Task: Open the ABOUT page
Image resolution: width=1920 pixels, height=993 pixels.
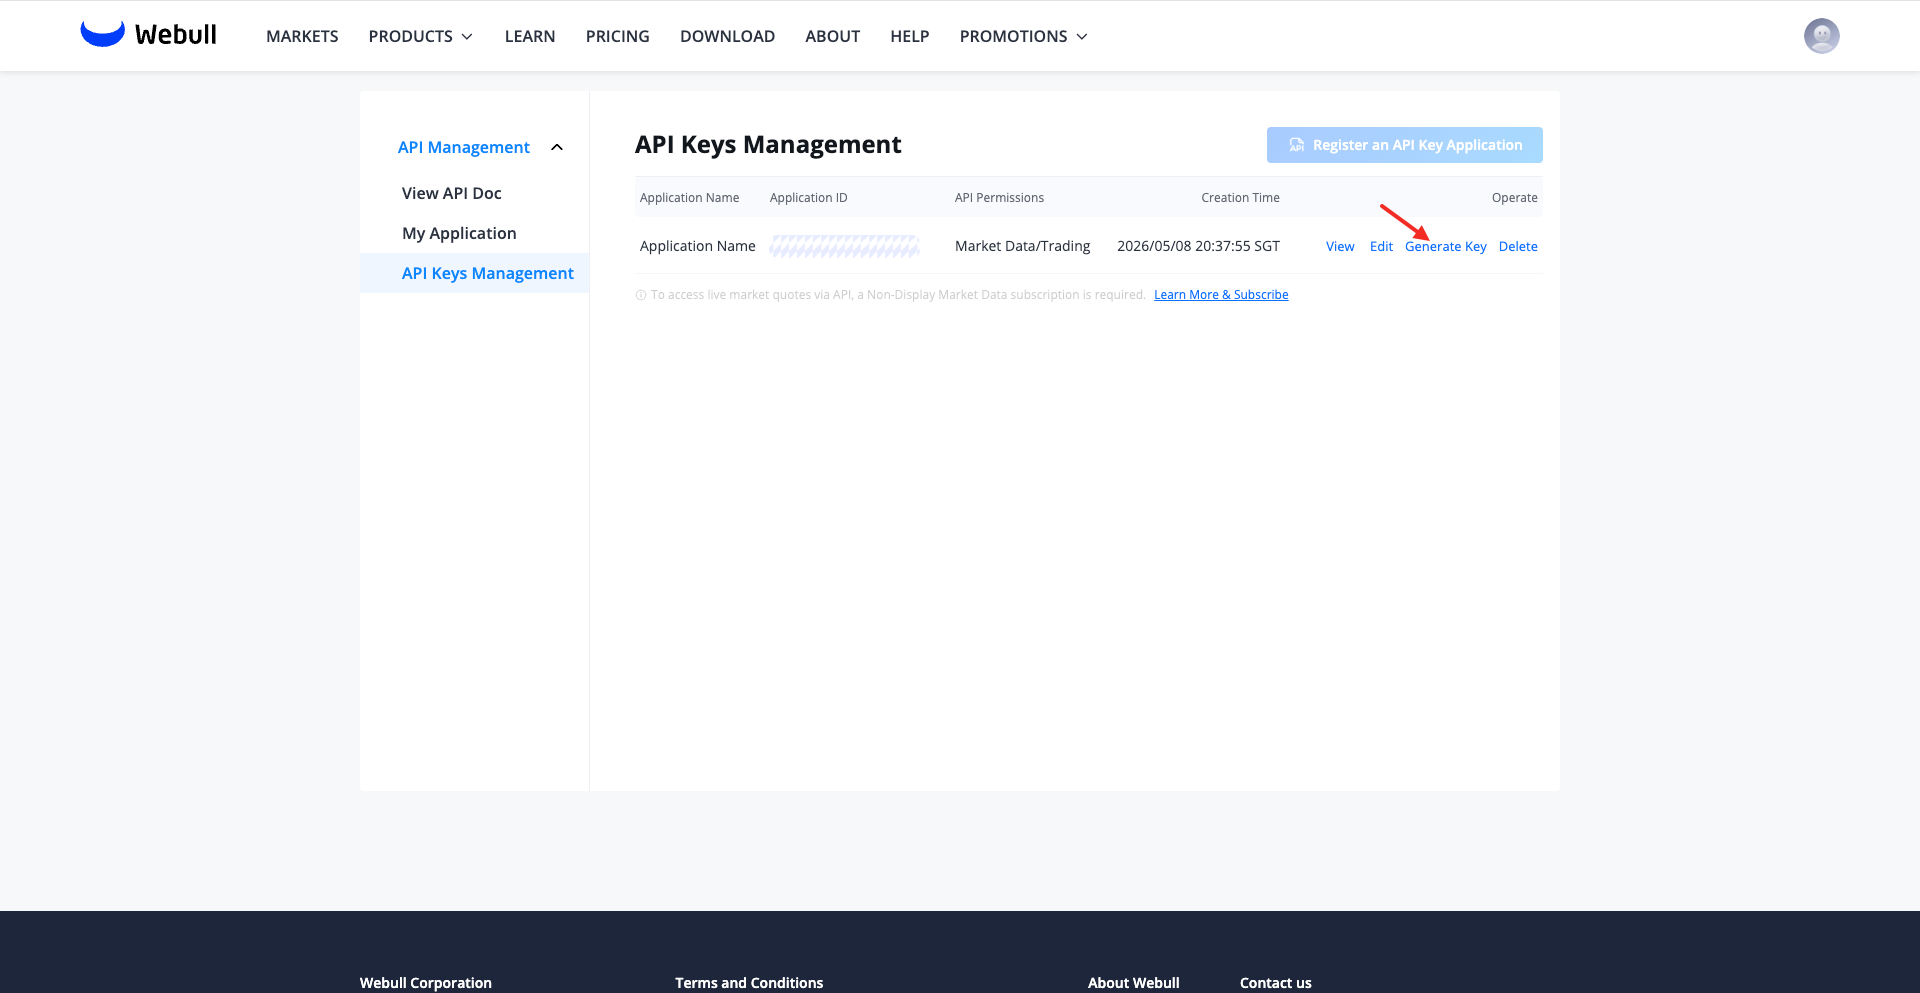Action: click(x=832, y=36)
